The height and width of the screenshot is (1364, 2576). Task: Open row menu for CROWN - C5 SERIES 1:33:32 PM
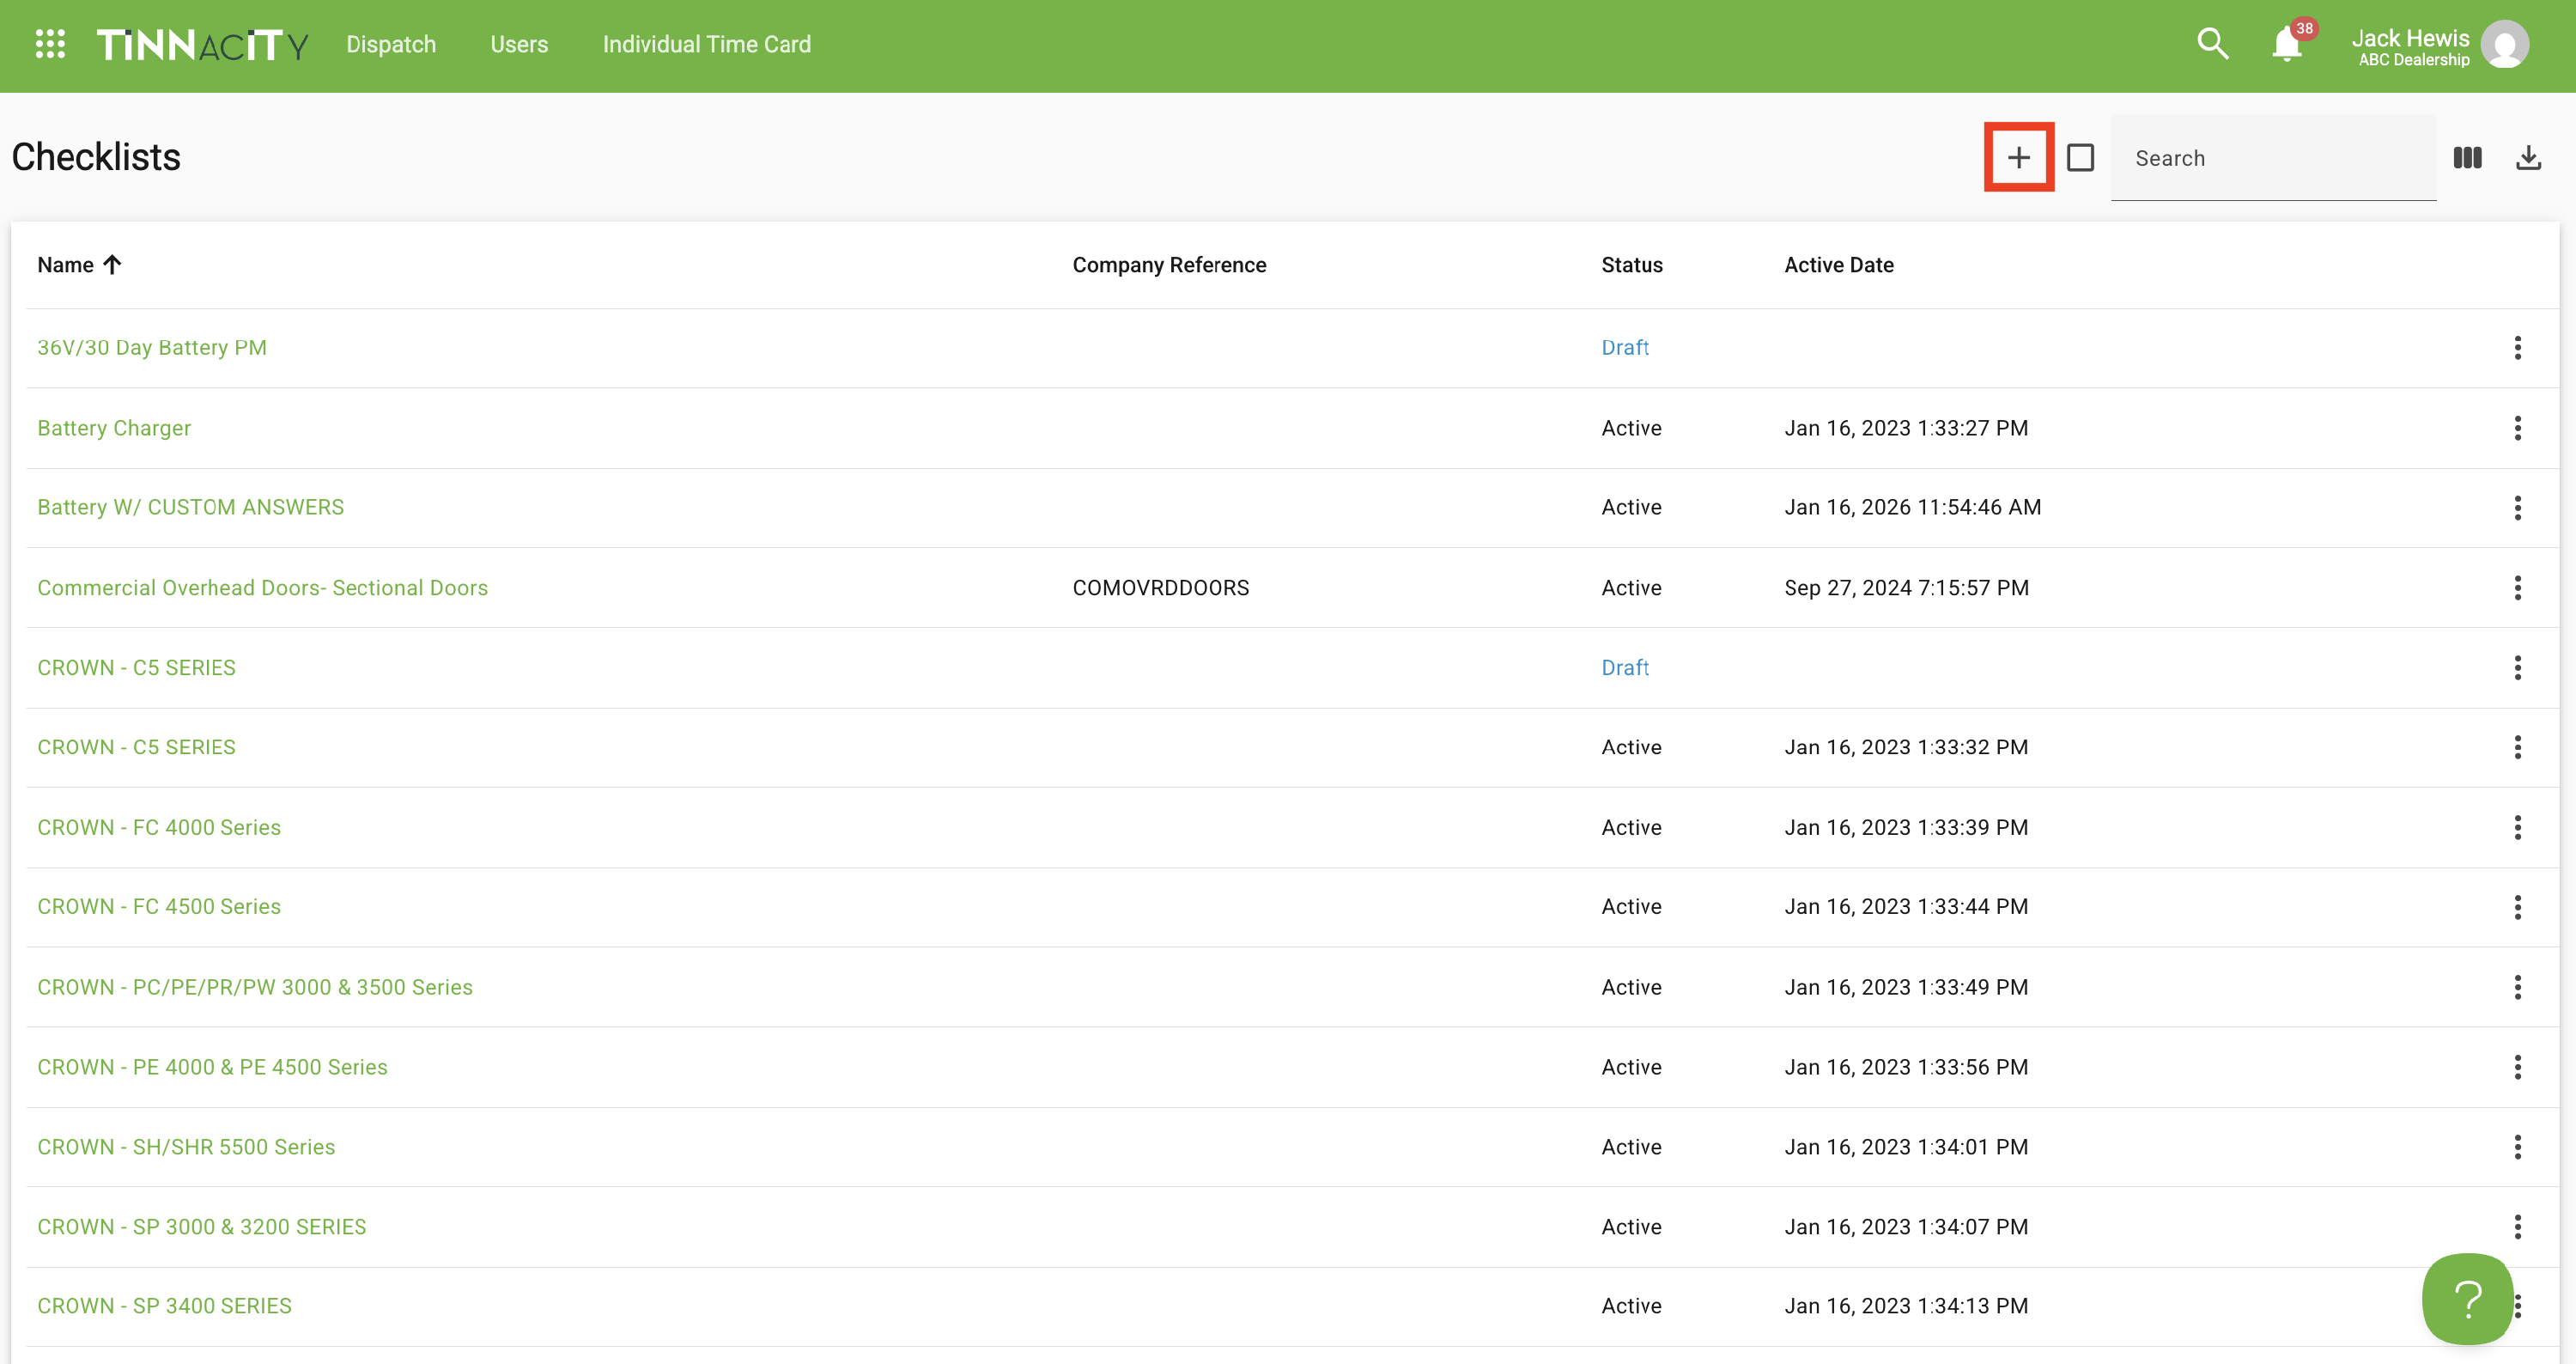click(x=2517, y=747)
